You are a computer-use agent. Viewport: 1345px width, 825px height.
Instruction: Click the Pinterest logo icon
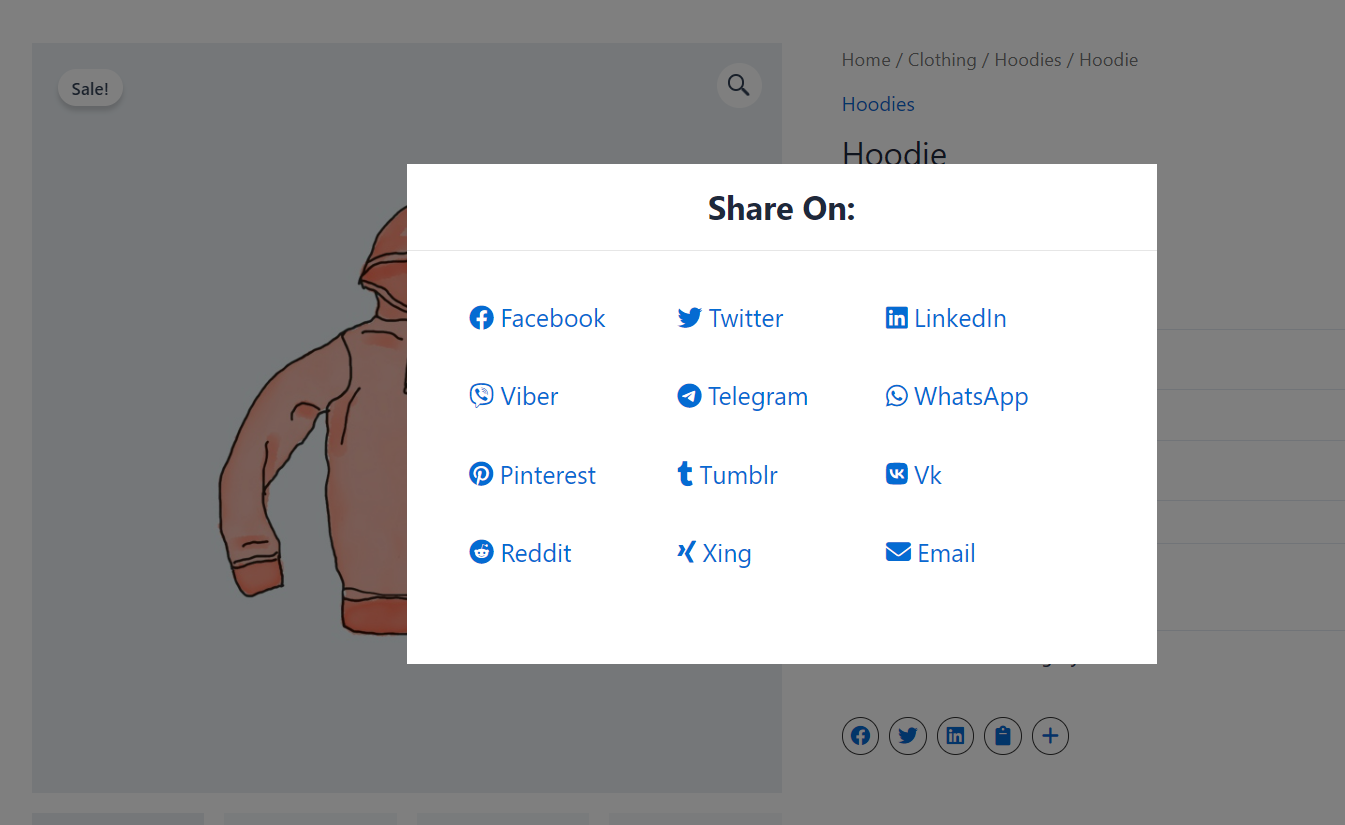click(x=481, y=474)
